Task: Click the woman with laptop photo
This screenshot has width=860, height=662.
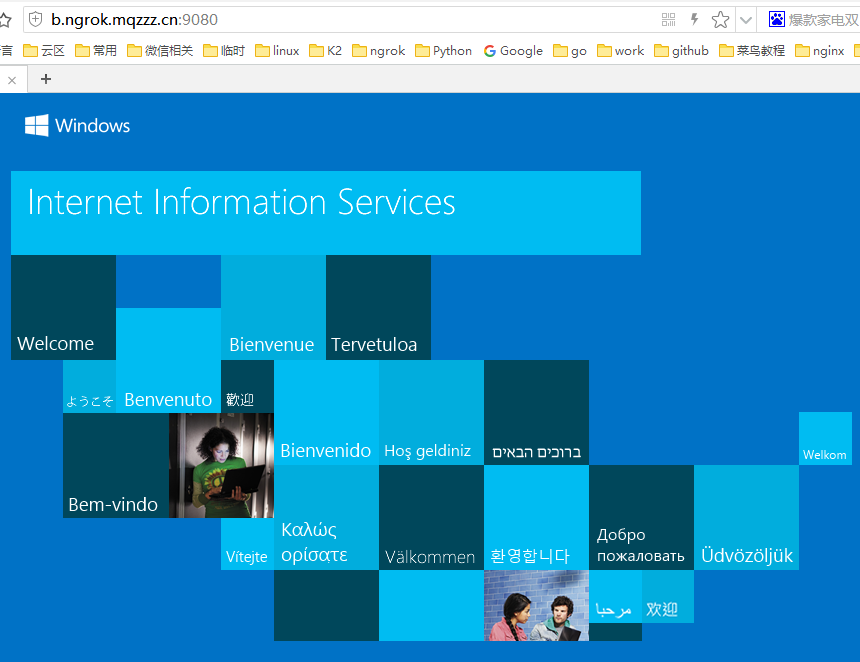Action: (x=221, y=465)
